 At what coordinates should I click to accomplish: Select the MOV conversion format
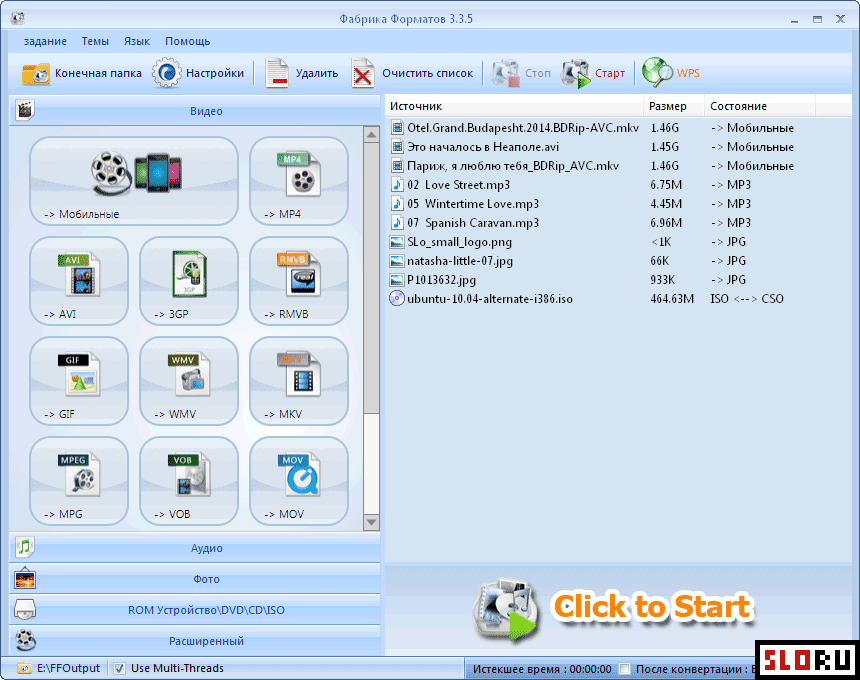click(299, 481)
